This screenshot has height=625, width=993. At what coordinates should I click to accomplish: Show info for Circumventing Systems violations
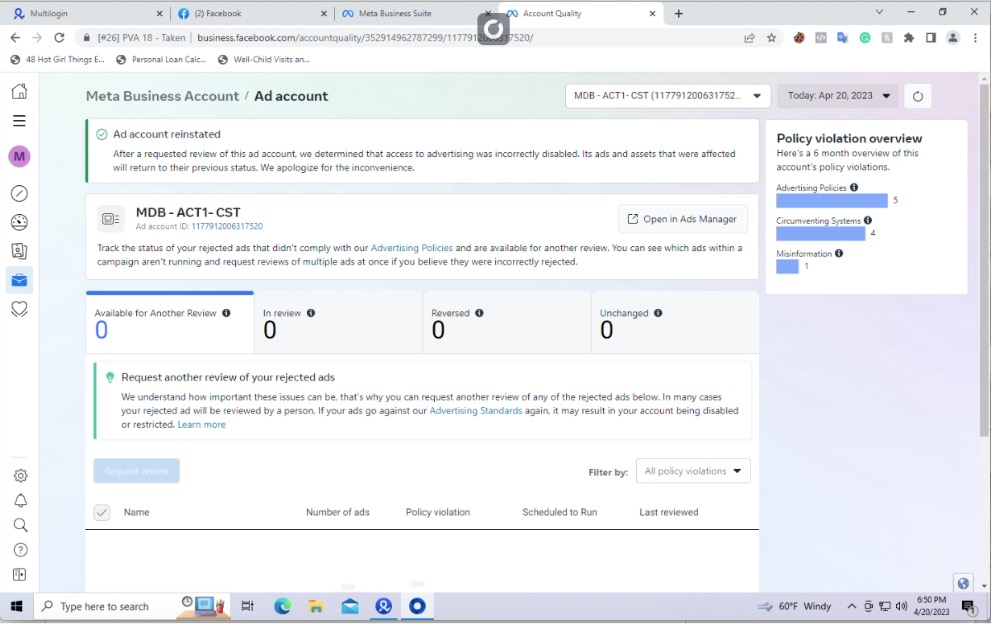868,220
